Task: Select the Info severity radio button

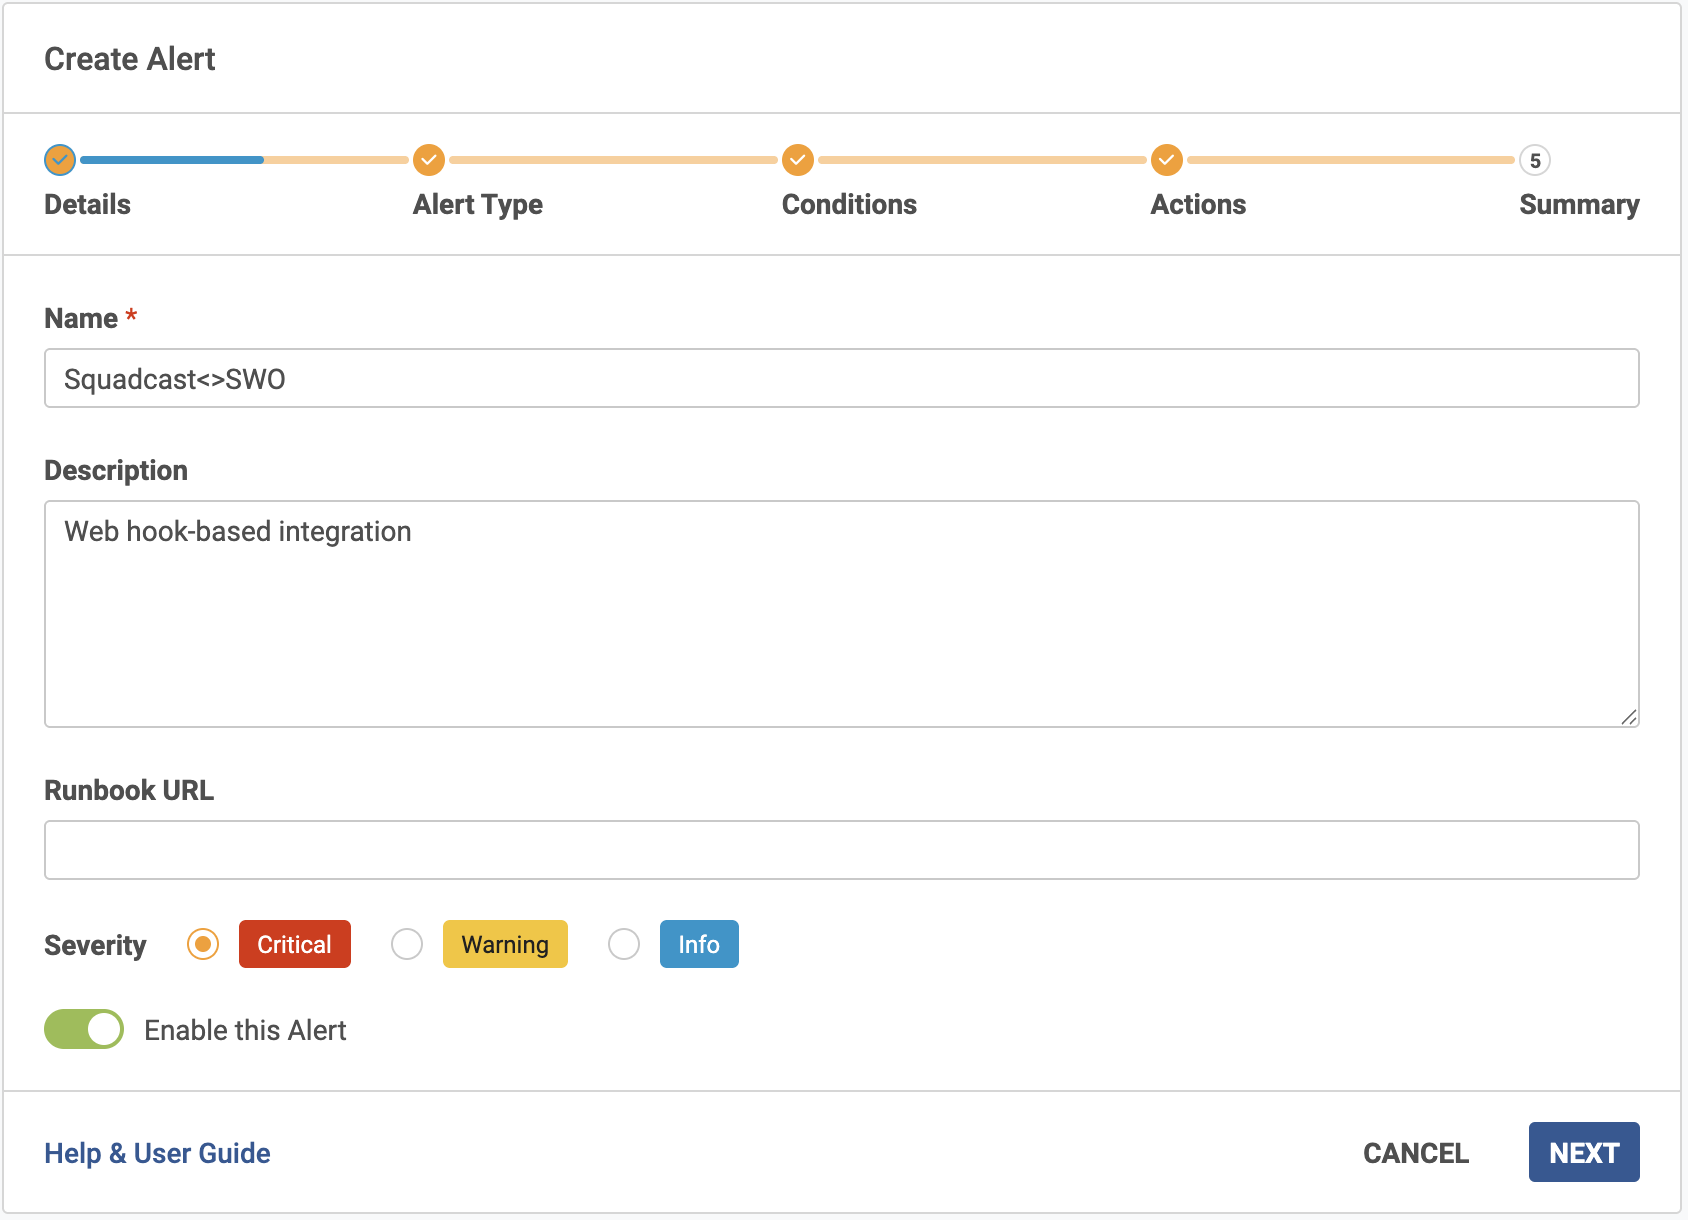Action: 624,944
